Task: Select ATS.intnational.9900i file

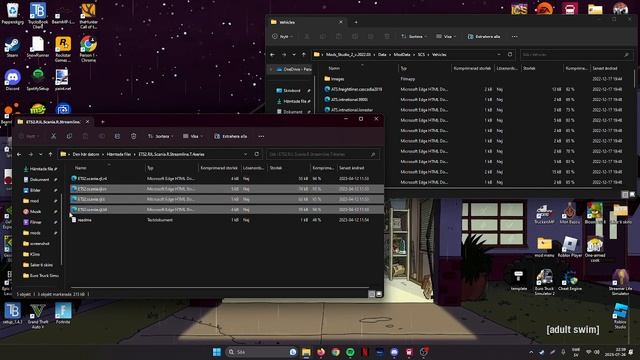Action: (349, 100)
